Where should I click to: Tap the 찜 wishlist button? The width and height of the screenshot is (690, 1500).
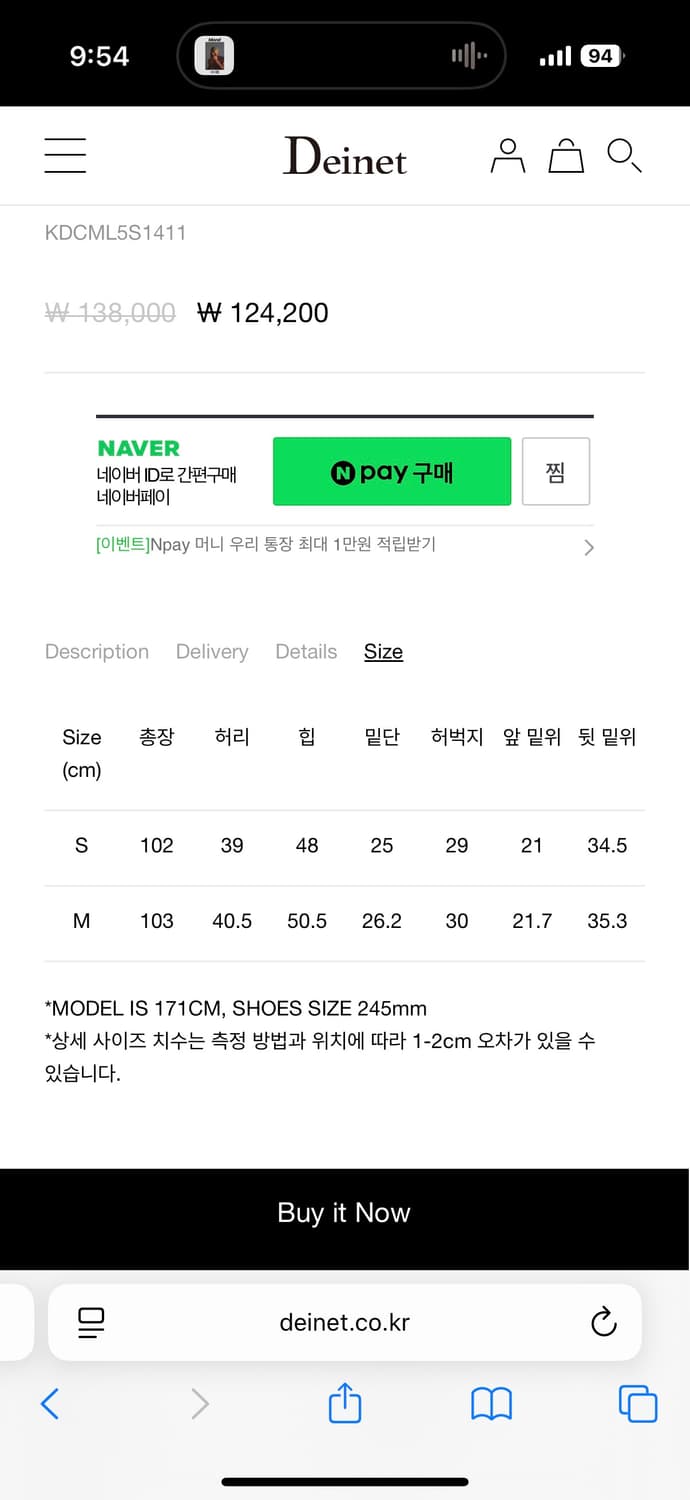click(x=556, y=471)
